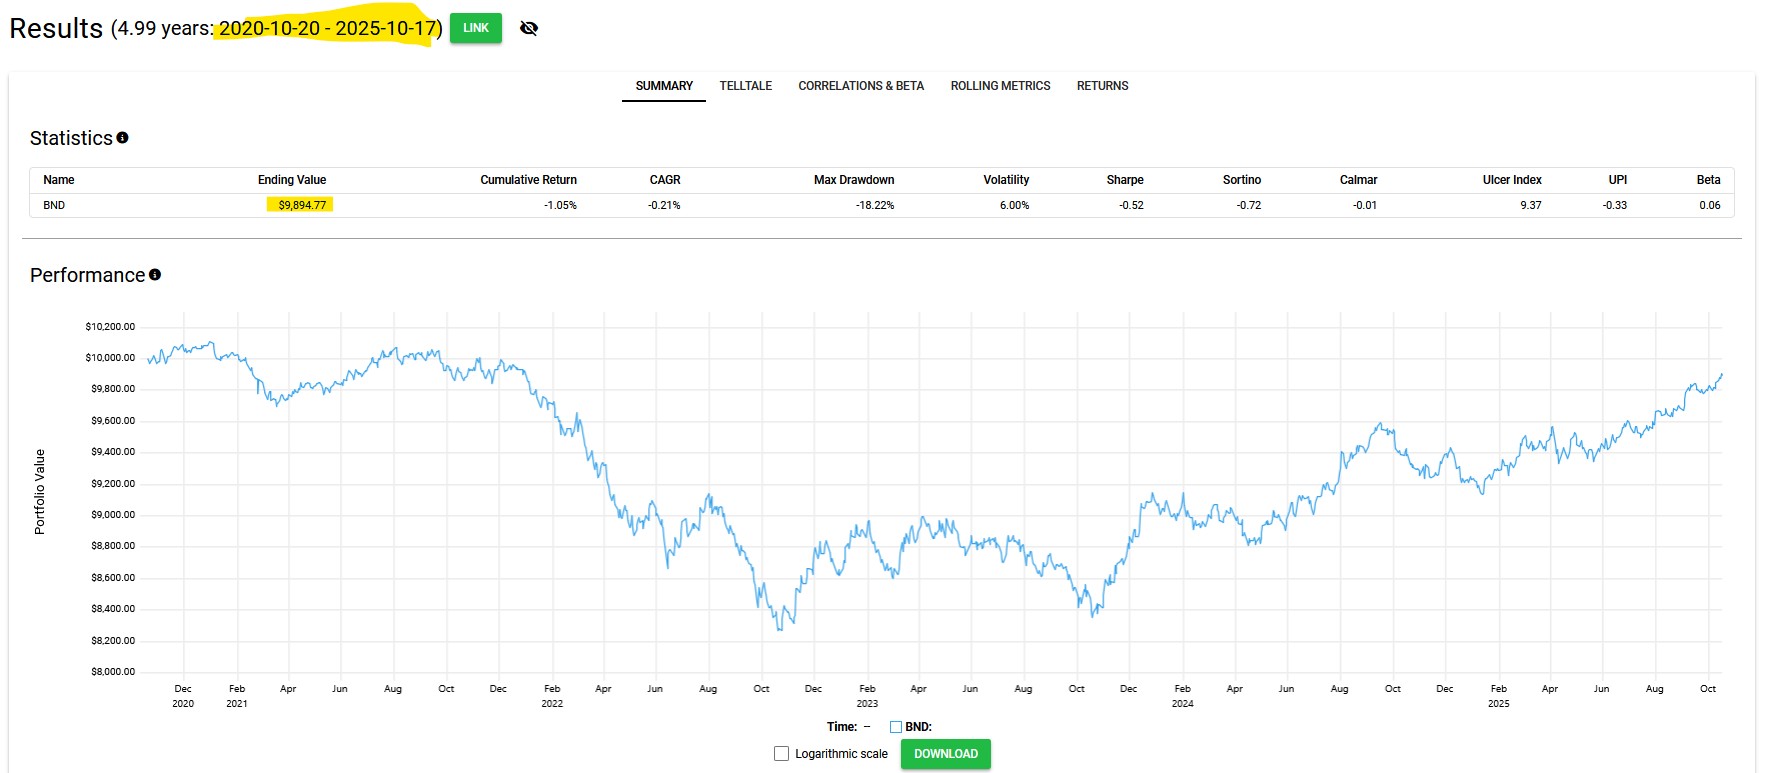Screen dimensions: 1767x773
Task: Click the highlighted 2020-10-20 - 2025-10-17 date range
Action: click(x=328, y=28)
